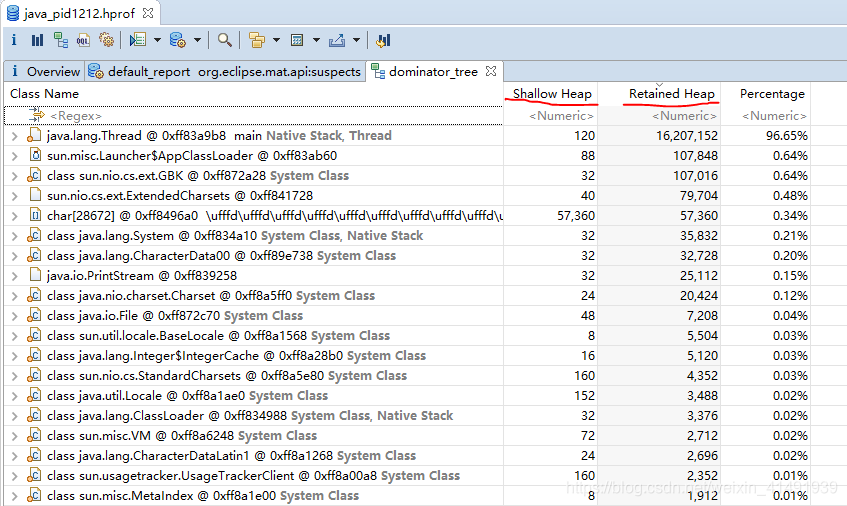Select the class sun.misc.MetaIndex row
This screenshot has width=847, height=506.
coord(408,495)
